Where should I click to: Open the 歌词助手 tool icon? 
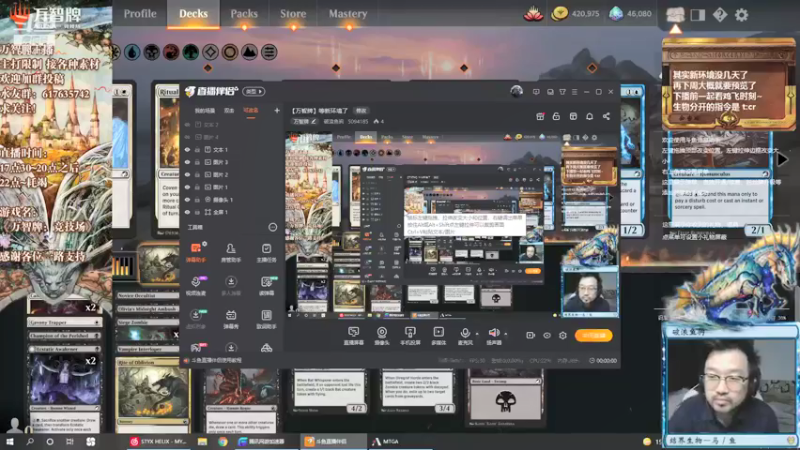tap(266, 318)
